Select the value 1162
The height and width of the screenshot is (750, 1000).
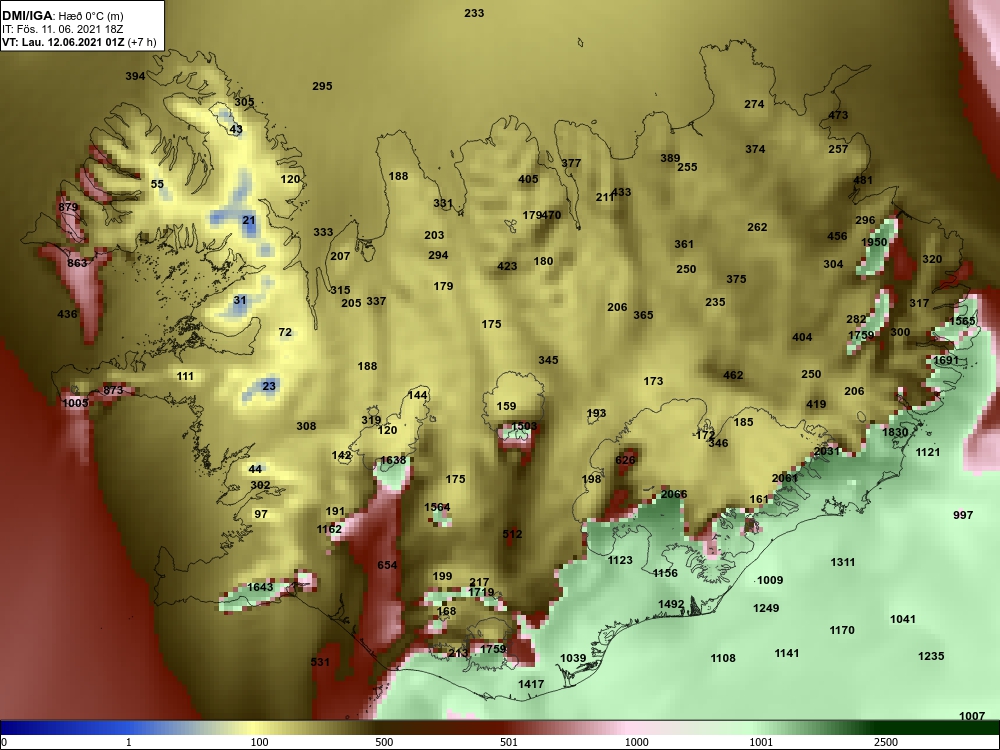(x=329, y=529)
